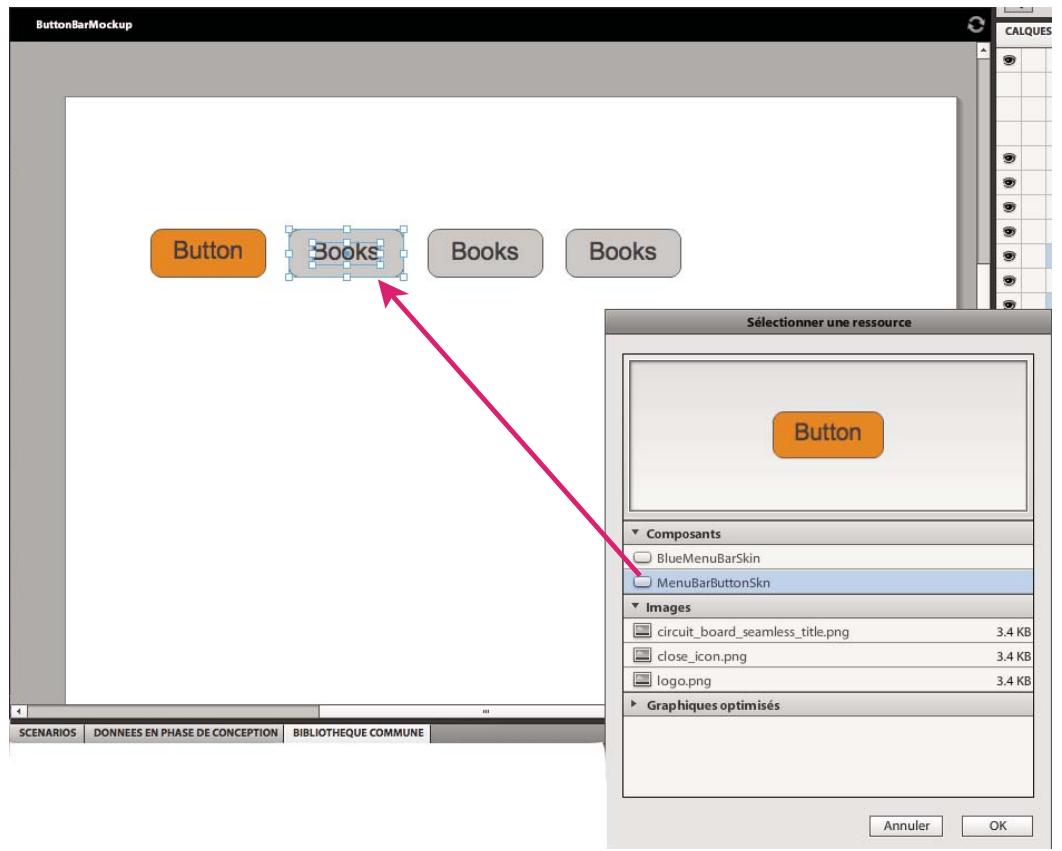The height and width of the screenshot is (851, 1062).
Task: Click the ButtonBarMockup title text
Action: point(84,24)
